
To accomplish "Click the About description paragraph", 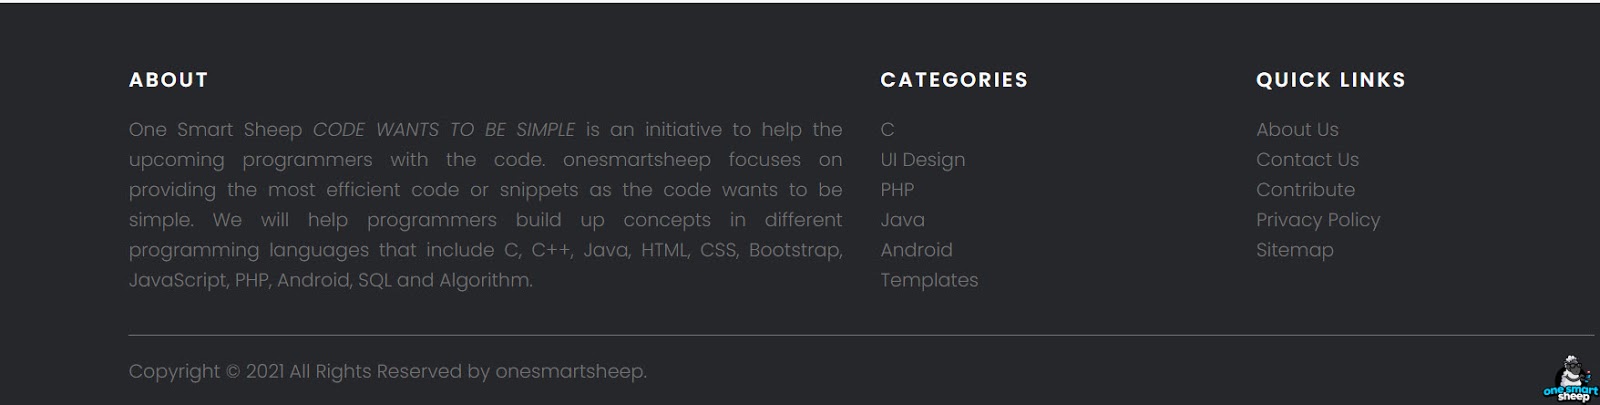I will [x=486, y=205].
